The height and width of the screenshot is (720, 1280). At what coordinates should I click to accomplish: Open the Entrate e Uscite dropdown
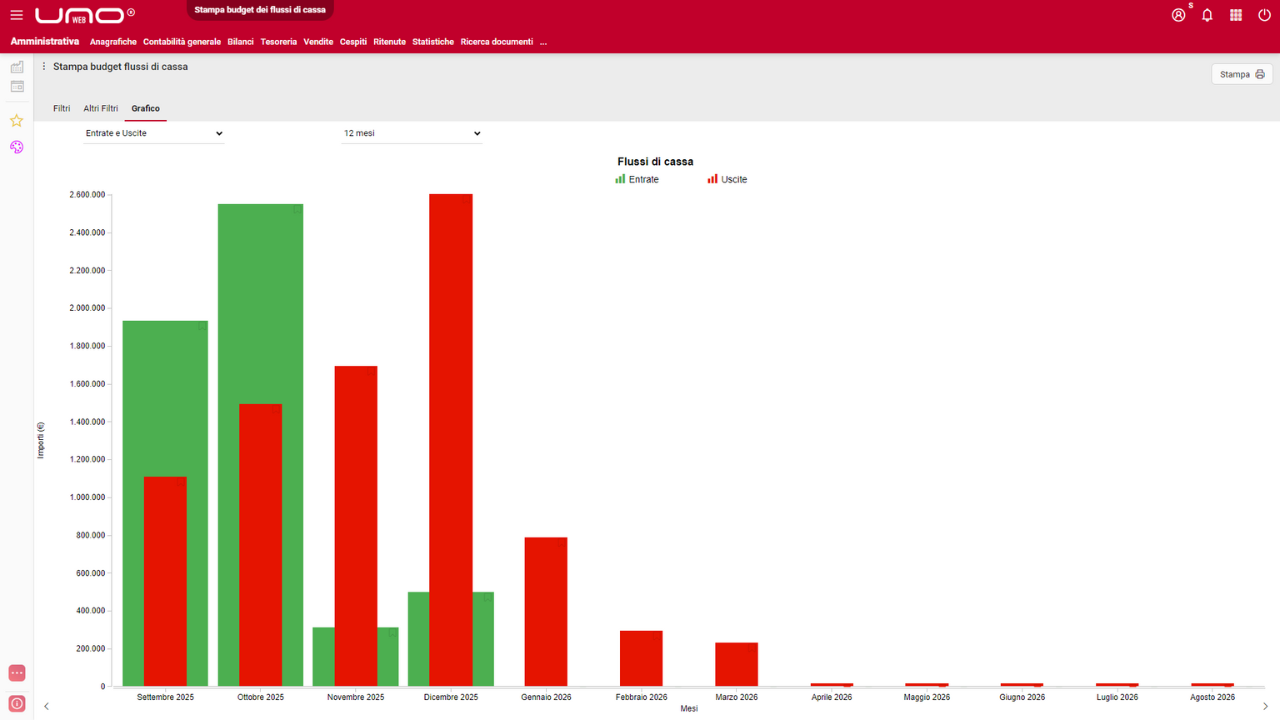coord(154,133)
